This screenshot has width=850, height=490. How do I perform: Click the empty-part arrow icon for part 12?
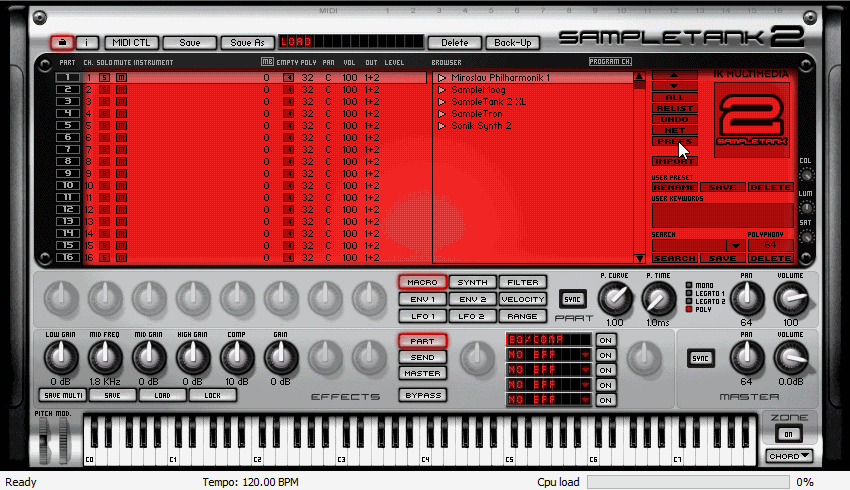[x=288, y=210]
